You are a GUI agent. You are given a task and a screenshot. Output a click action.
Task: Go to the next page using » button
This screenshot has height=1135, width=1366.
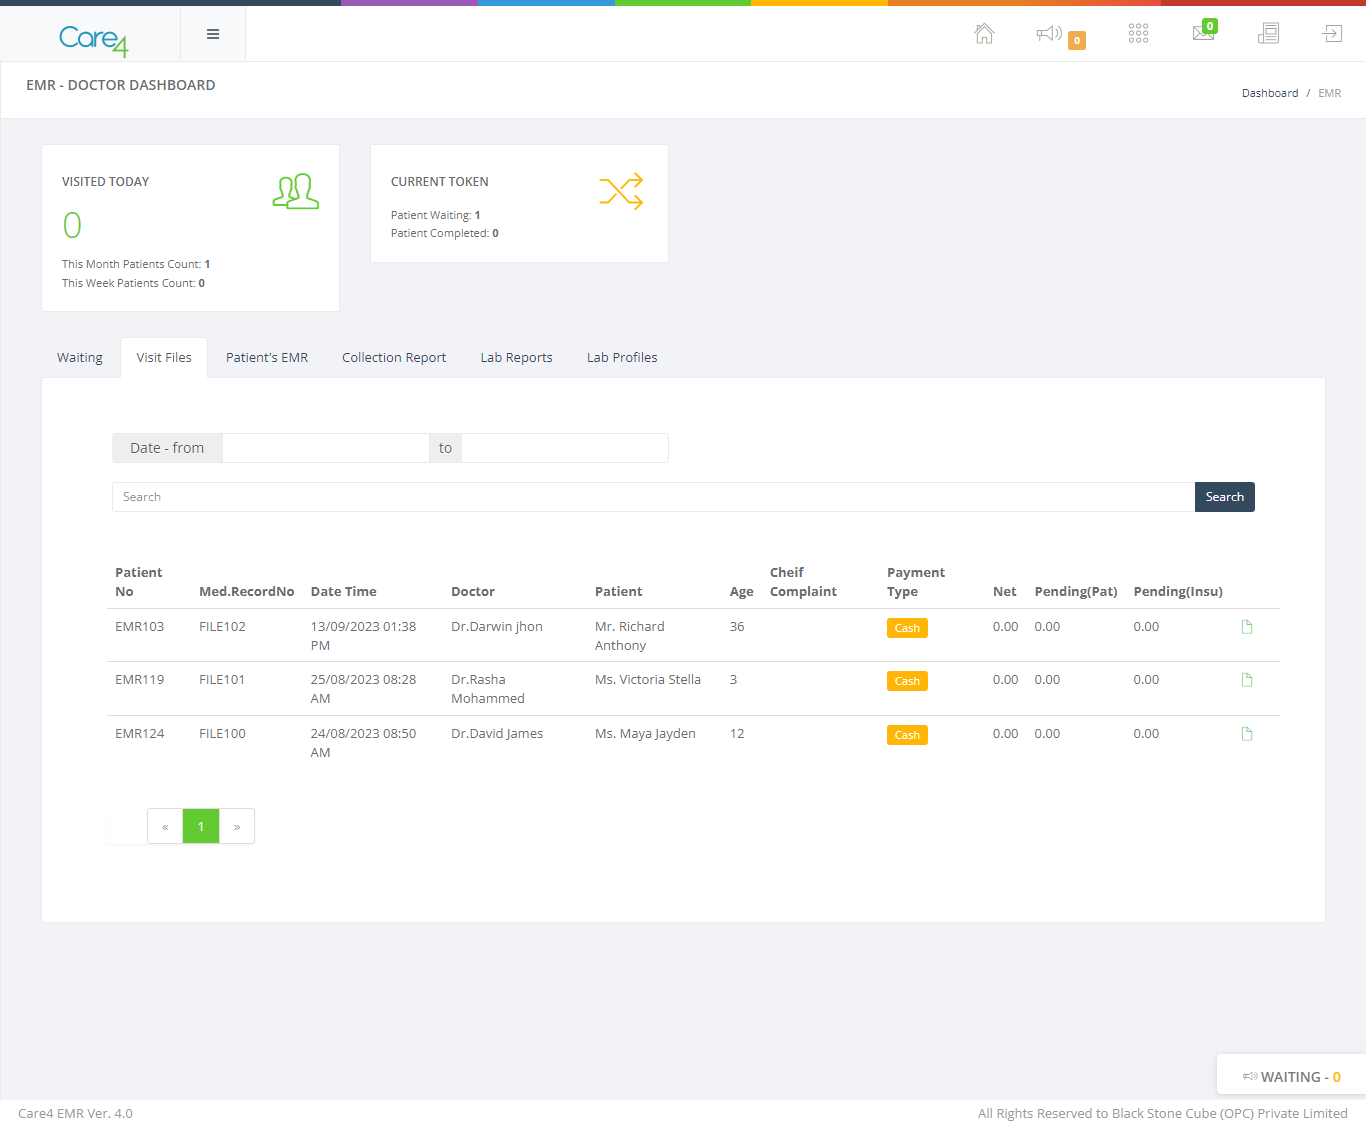[x=237, y=827]
